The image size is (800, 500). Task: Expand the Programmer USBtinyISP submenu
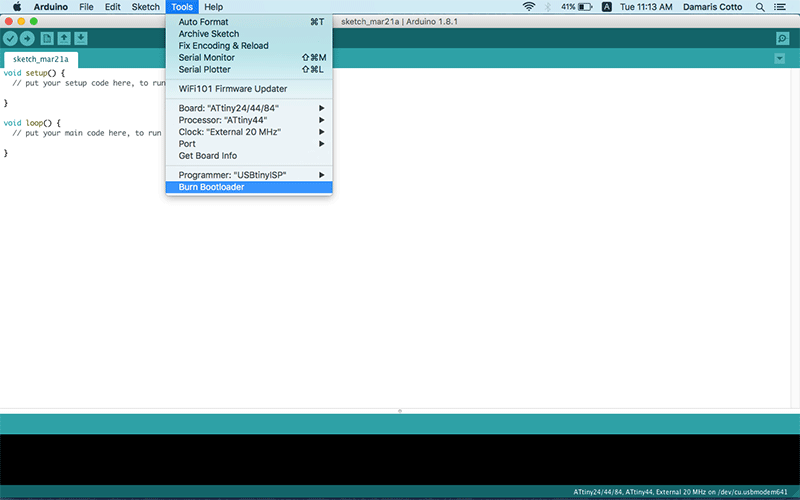249,175
